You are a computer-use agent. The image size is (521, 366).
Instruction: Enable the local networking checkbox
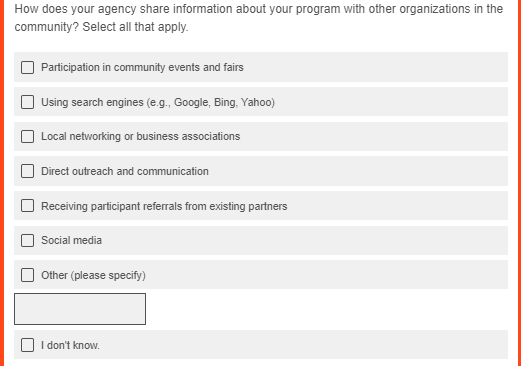[27, 136]
